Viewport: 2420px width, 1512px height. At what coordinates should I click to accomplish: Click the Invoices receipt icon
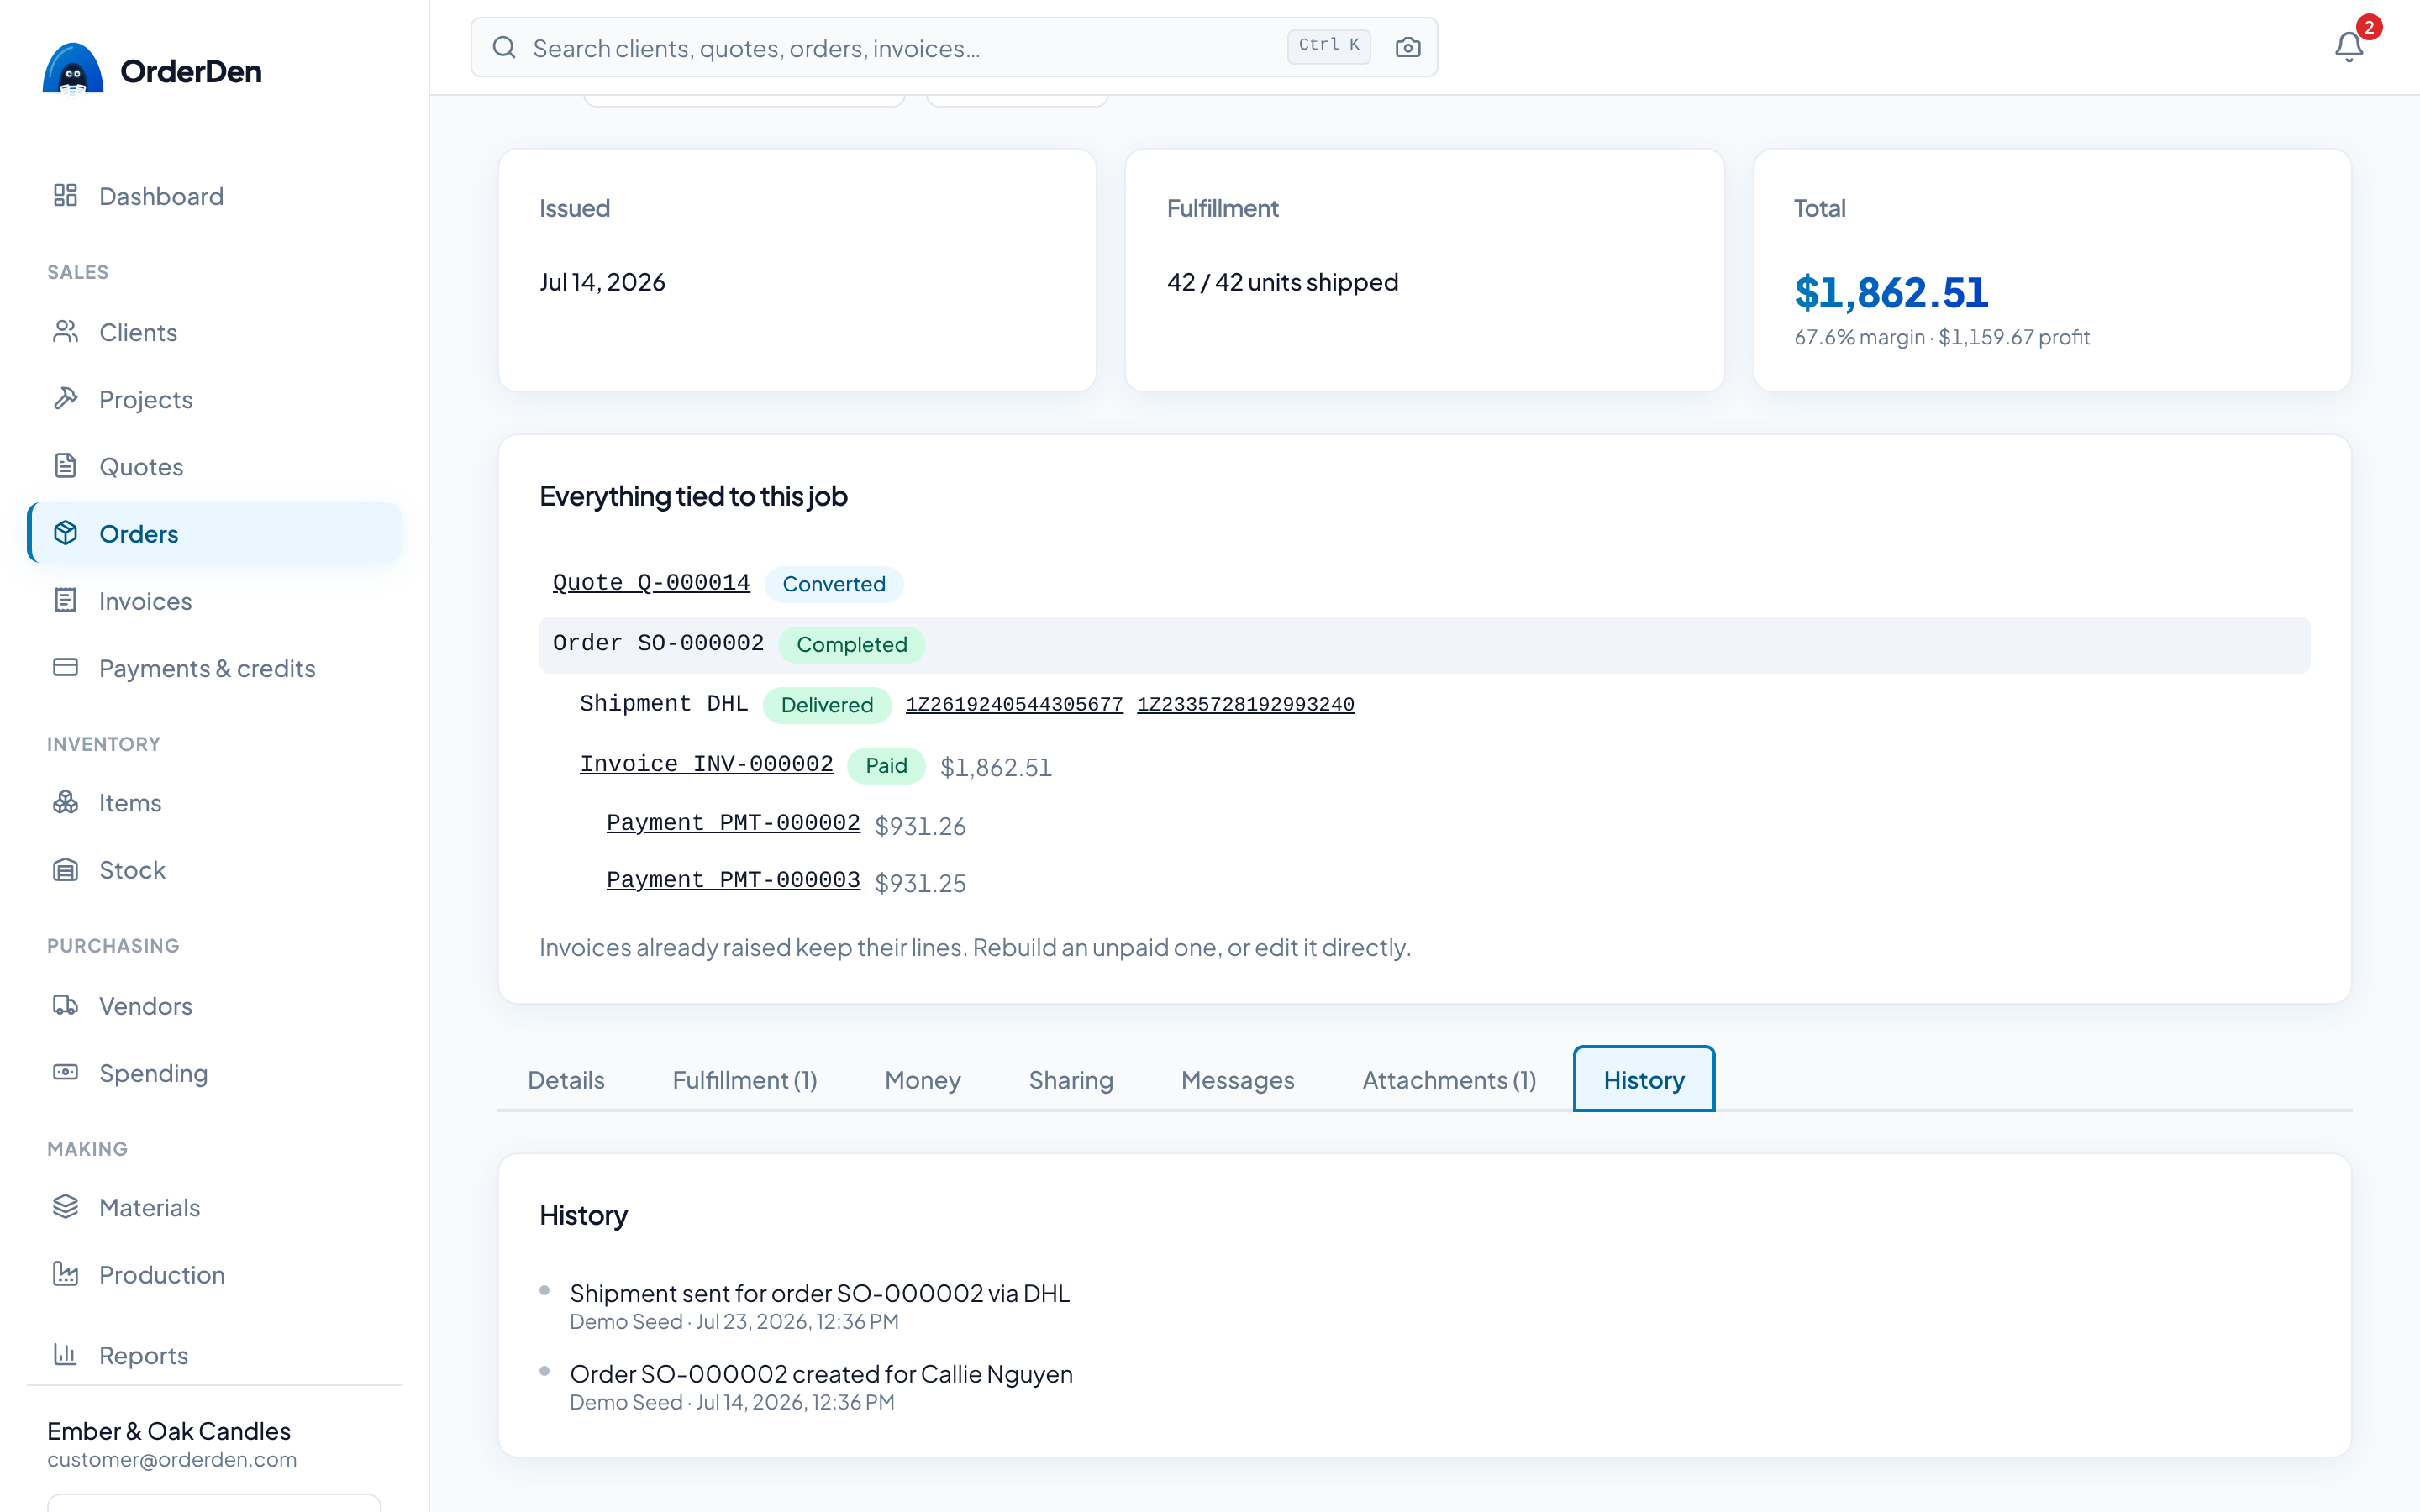66,600
